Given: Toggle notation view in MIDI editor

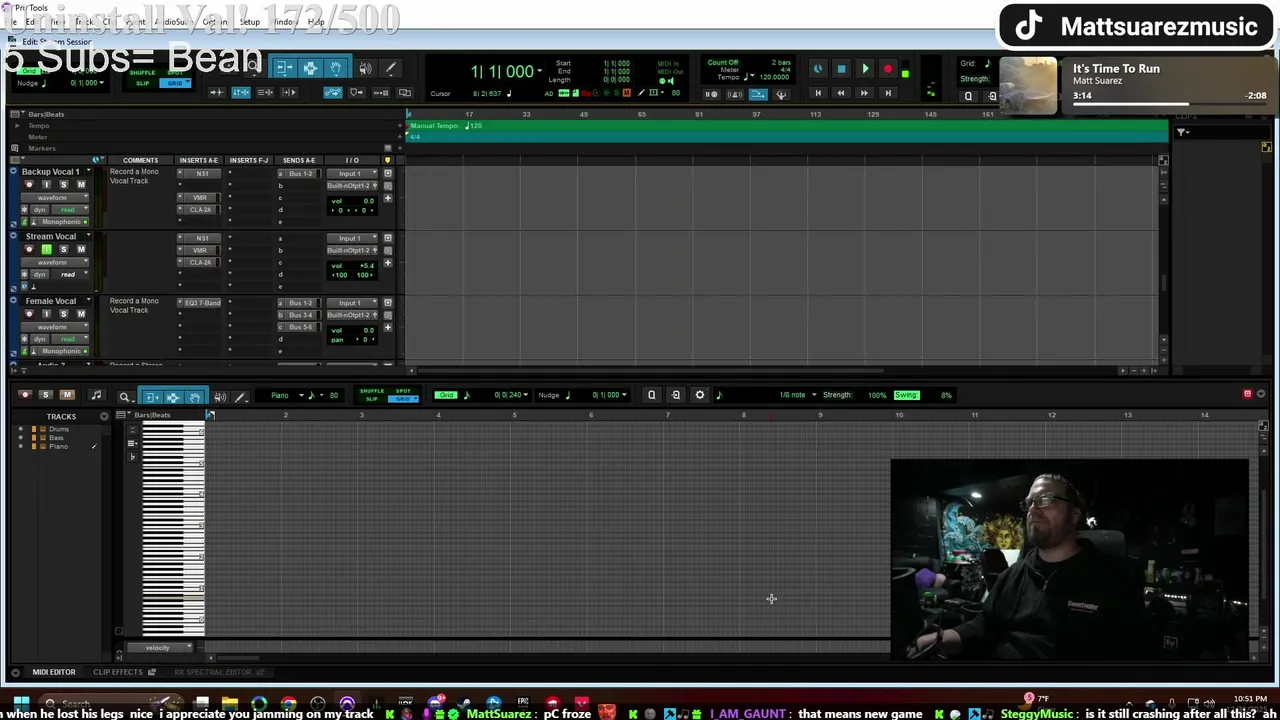Looking at the screenshot, I should pos(96,395).
